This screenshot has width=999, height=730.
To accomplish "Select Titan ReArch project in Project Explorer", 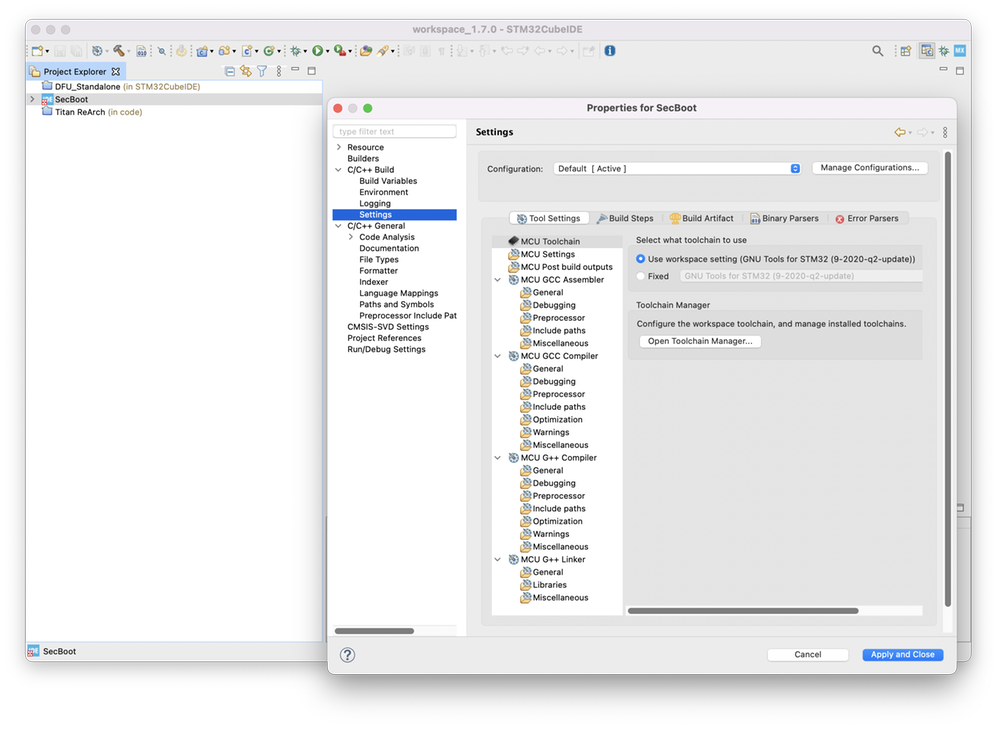I will (92, 112).
